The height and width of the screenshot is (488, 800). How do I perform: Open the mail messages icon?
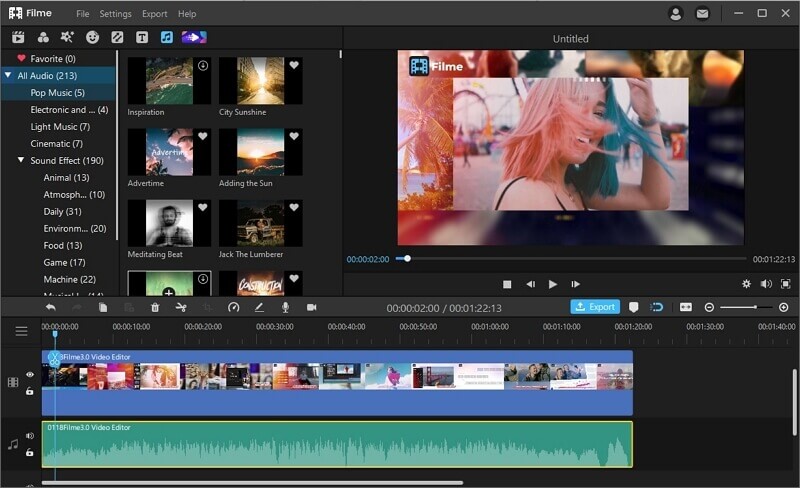pos(703,14)
